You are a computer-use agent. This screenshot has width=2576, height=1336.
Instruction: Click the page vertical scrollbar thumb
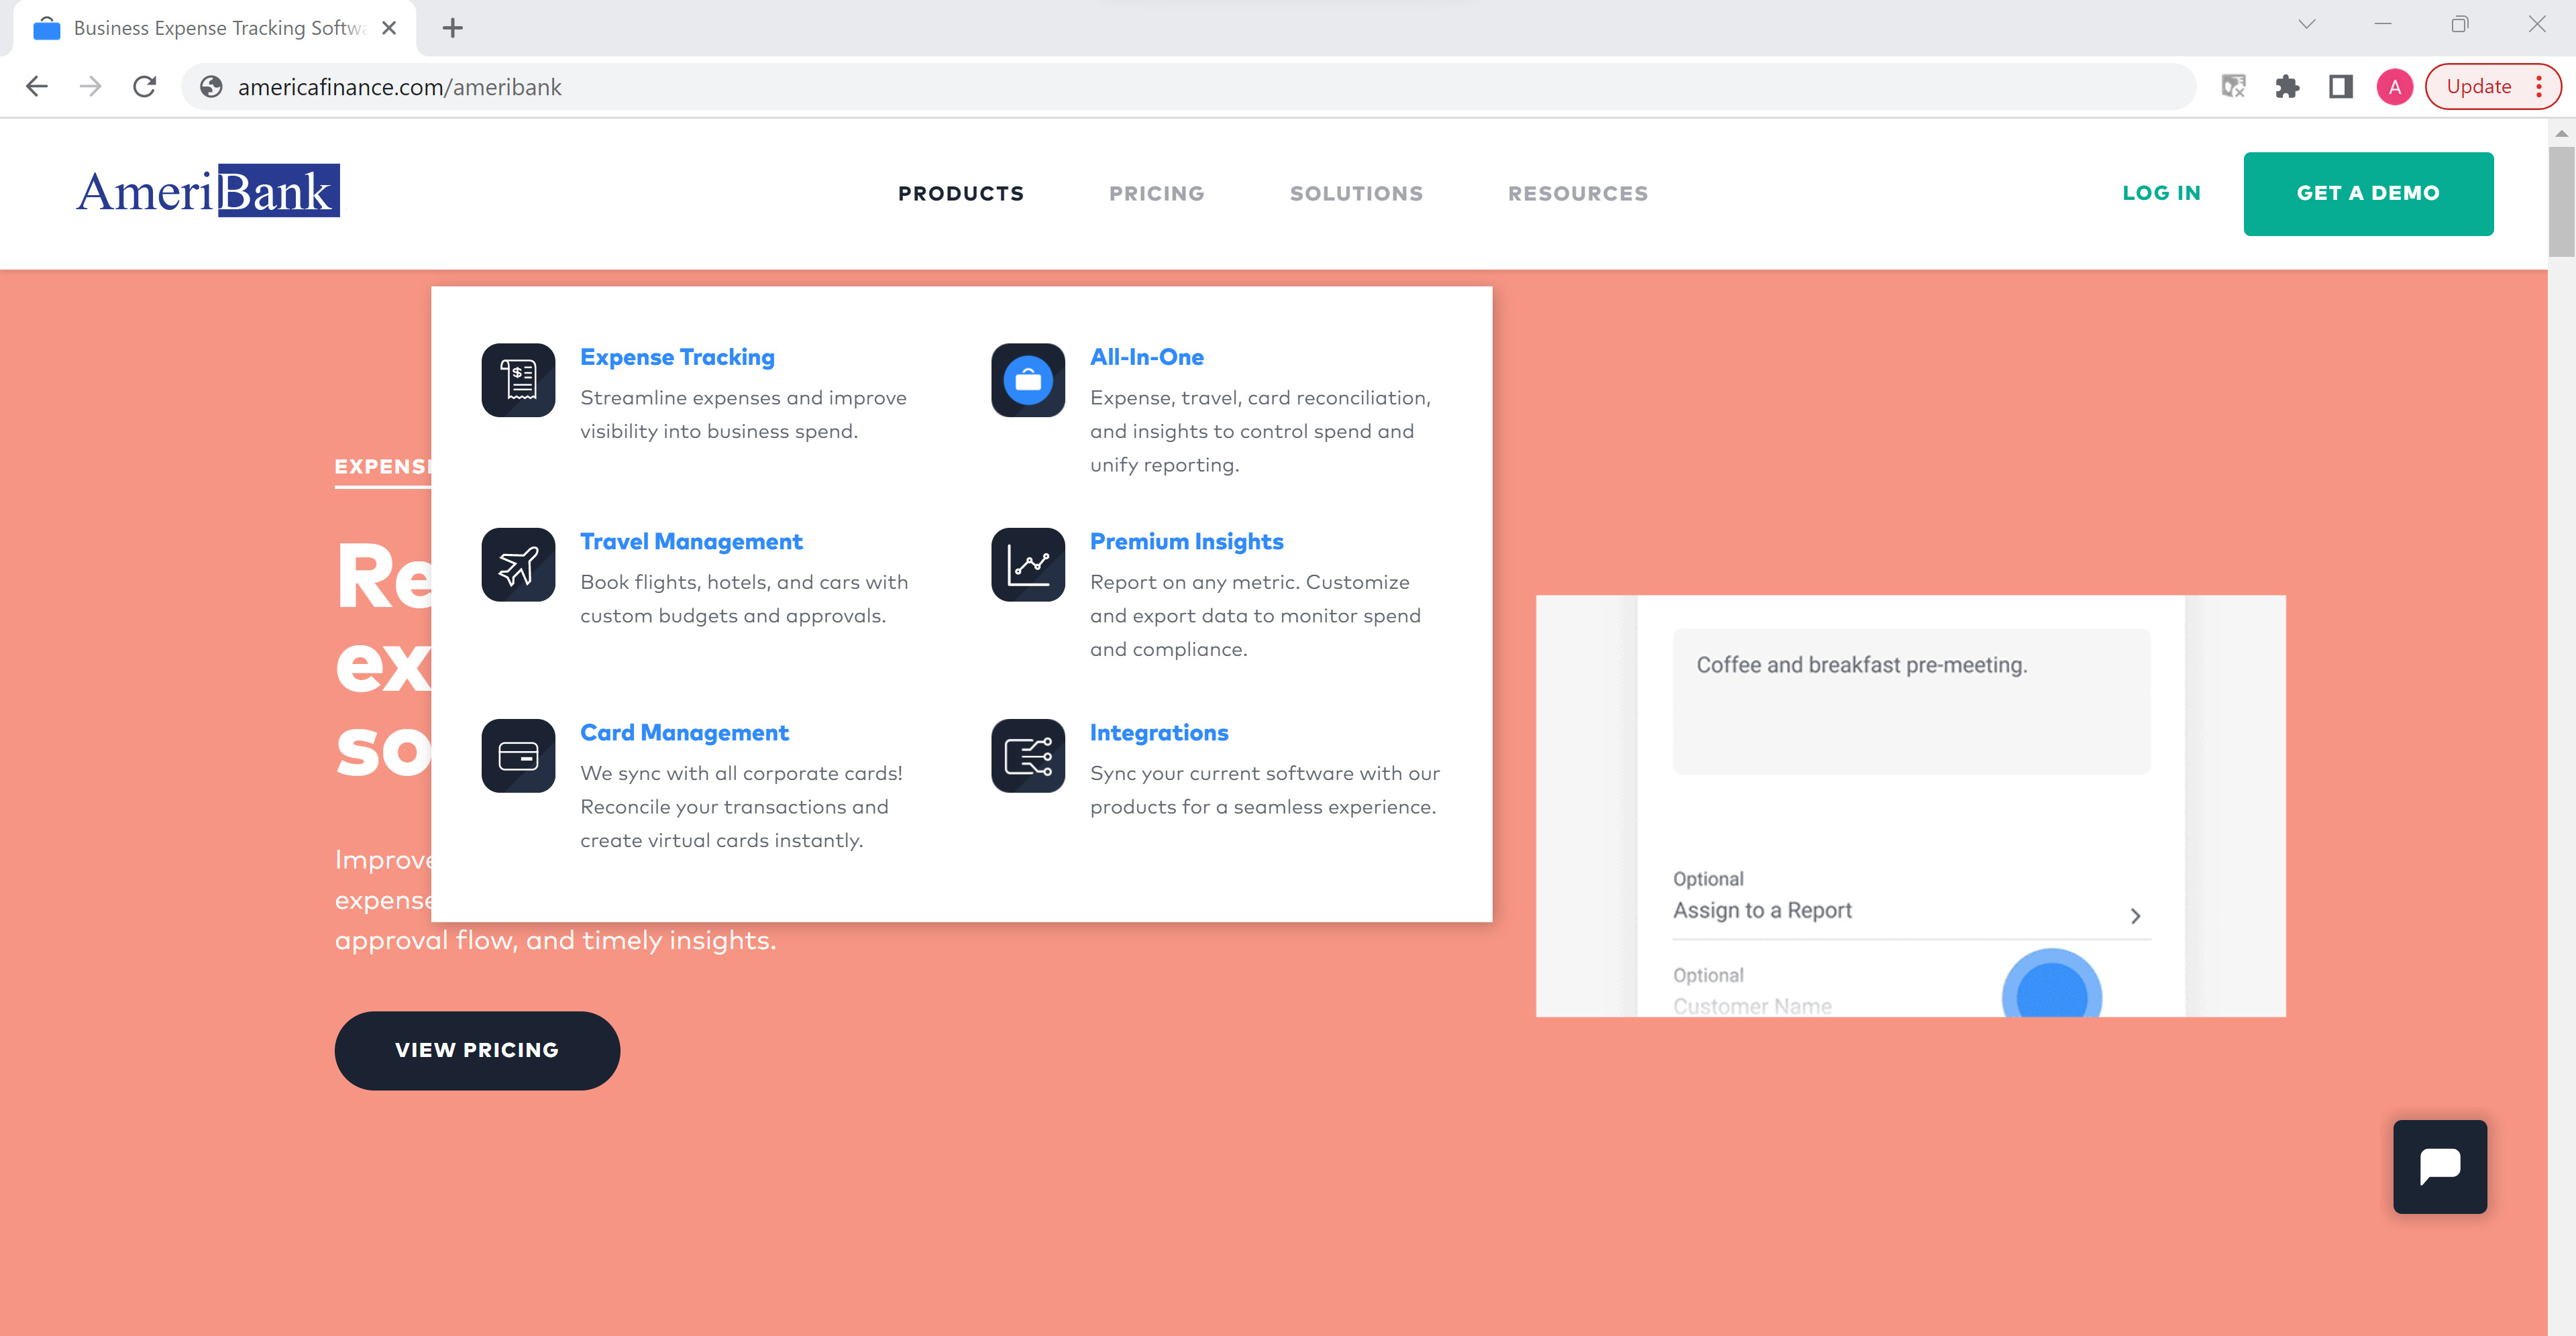(x=2560, y=200)
